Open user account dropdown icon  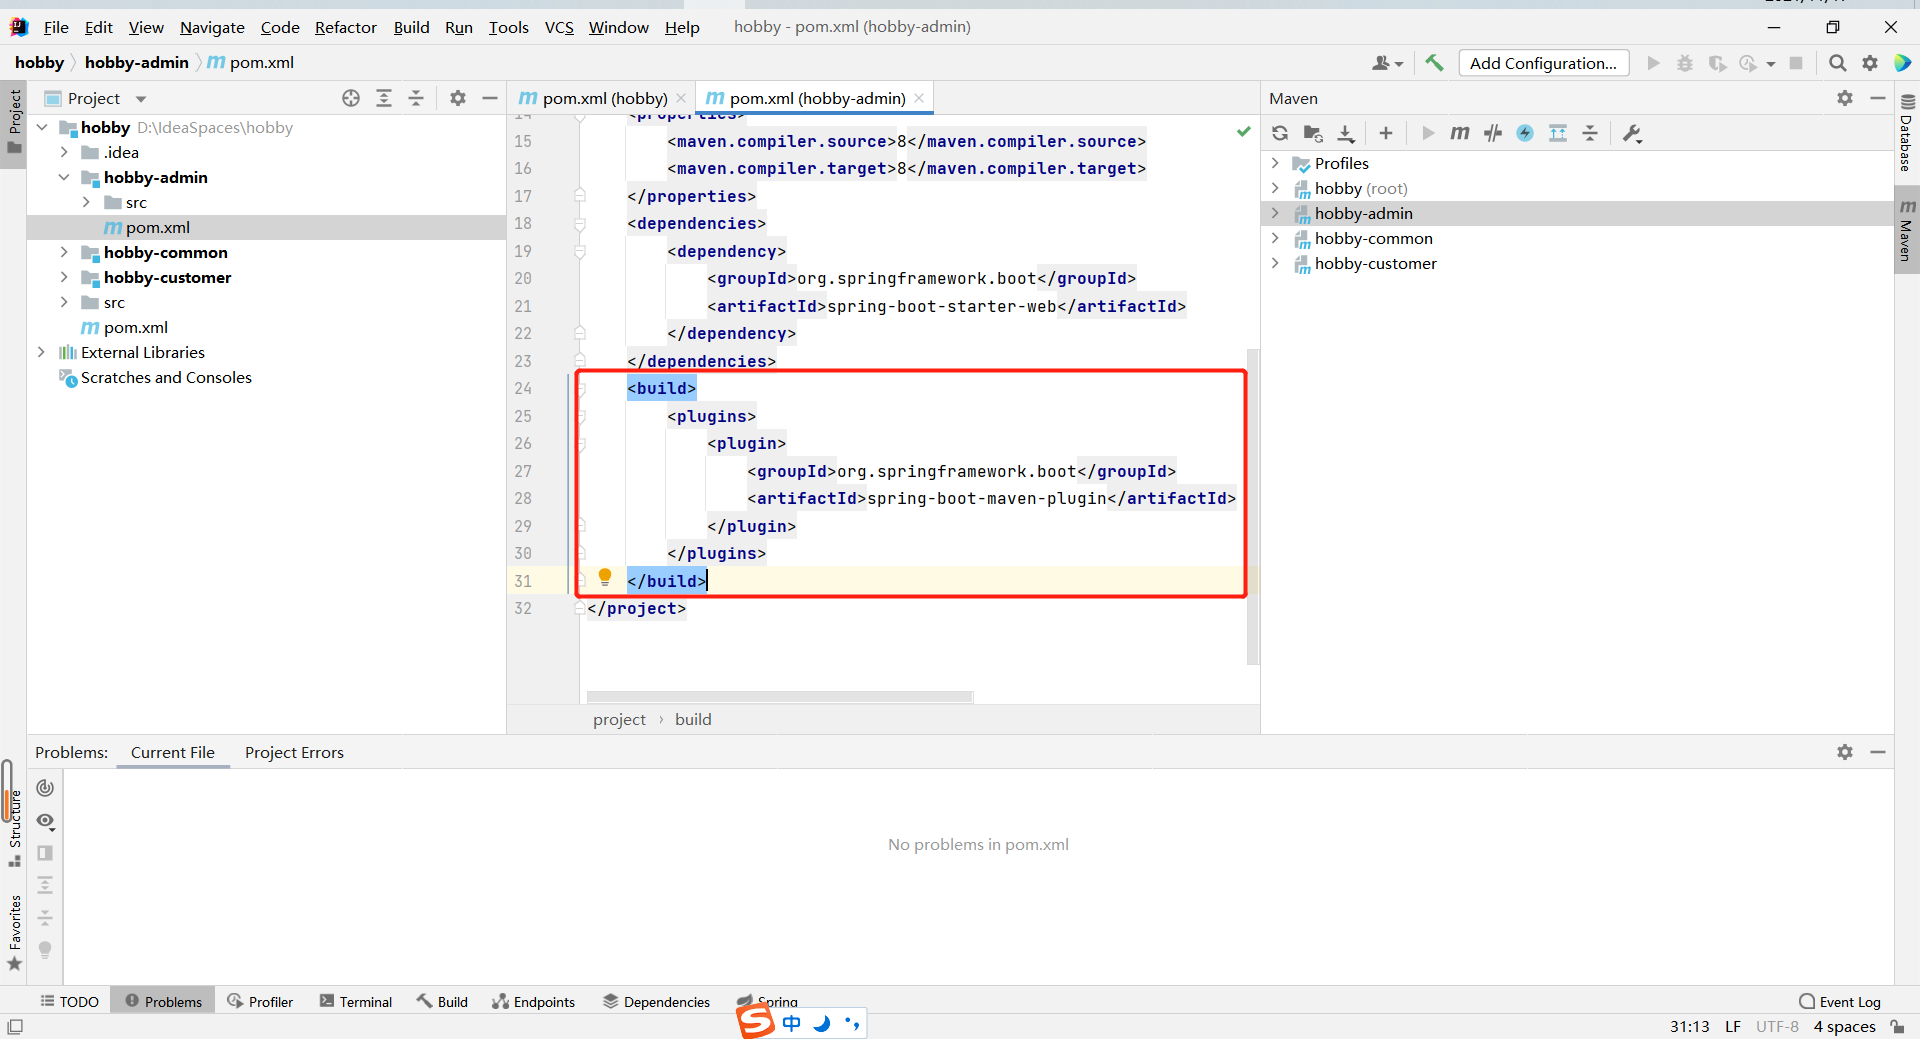[x=1387, y=63]
